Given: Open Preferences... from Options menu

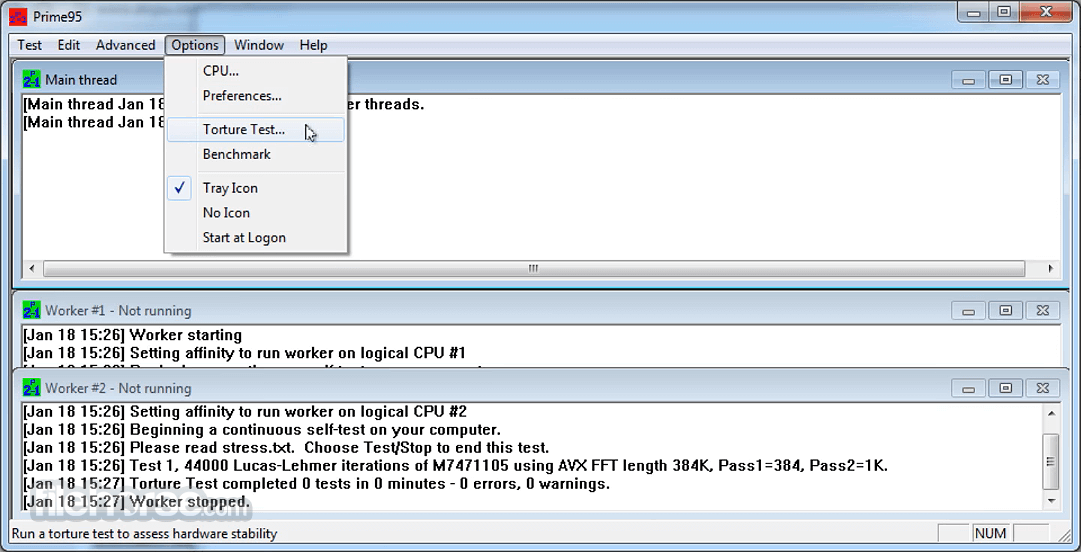Looking at the screenshot, I should 255,96.
